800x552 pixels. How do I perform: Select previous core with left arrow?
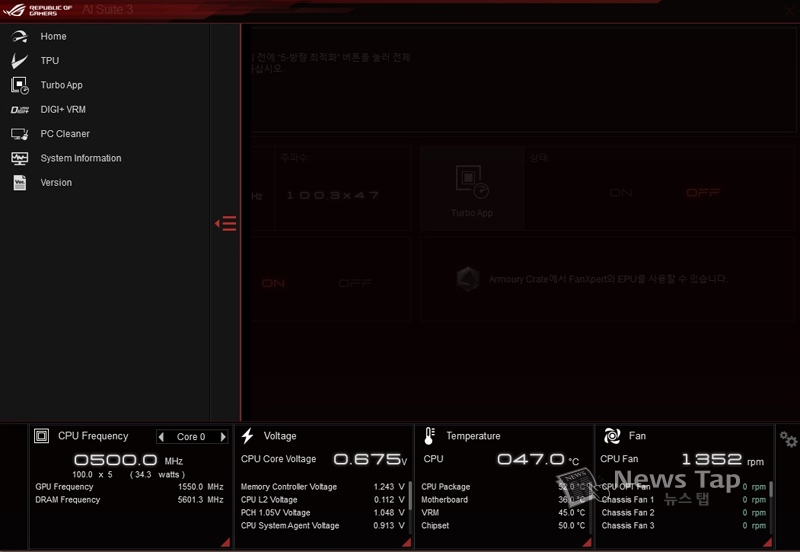click(x=162, y=437)
